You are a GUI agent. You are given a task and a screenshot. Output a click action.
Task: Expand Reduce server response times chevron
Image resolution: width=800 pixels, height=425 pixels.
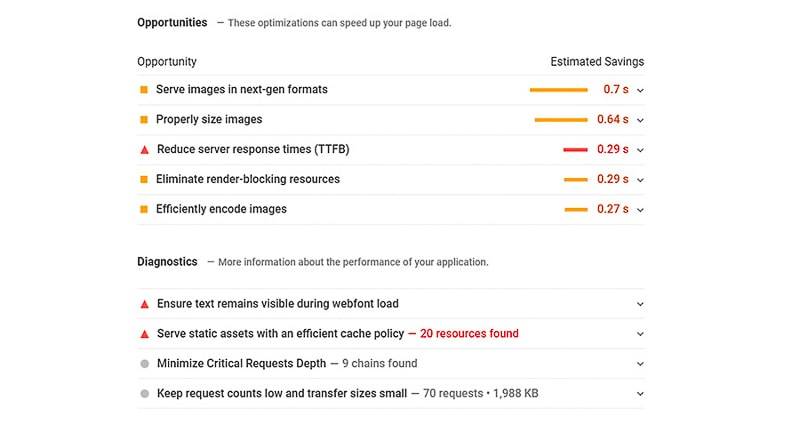tap(640, 150)
